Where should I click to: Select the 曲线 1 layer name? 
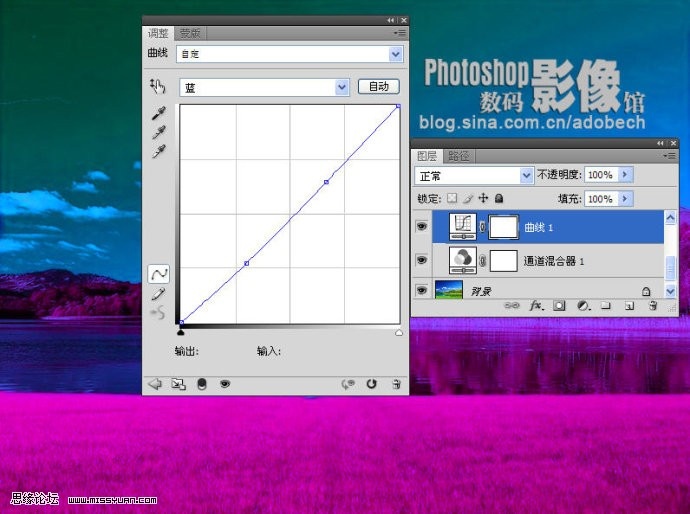(538, 227)
